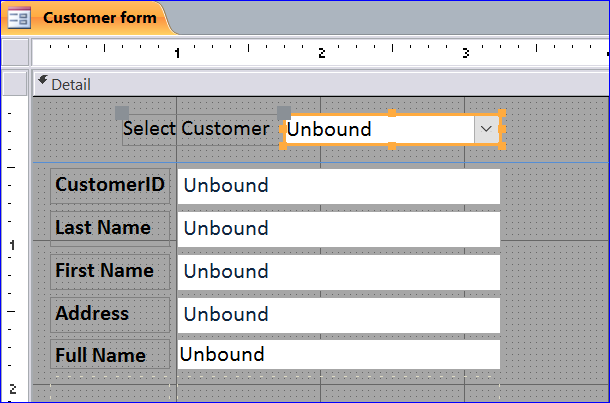Click the CustomerID Unbound text box

338,186
